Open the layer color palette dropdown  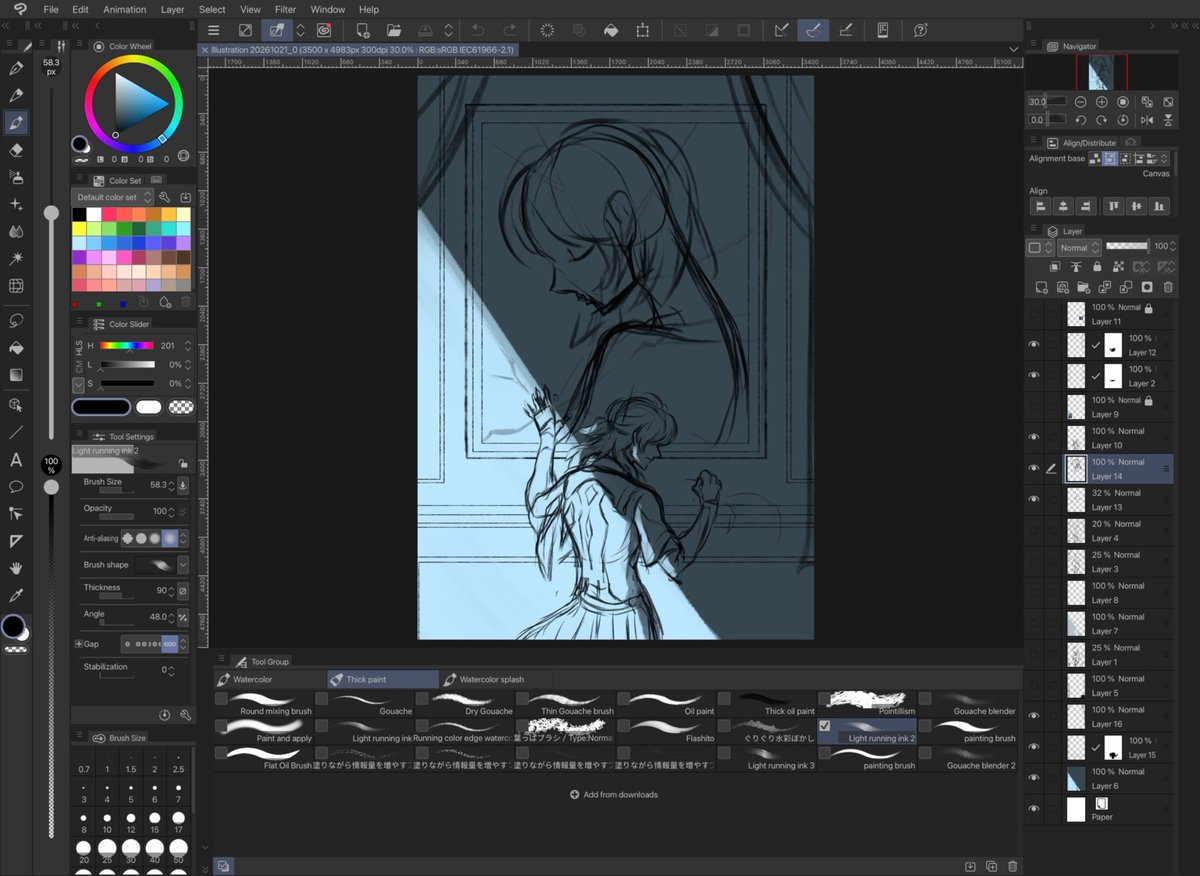click(x=1039, y=247)
